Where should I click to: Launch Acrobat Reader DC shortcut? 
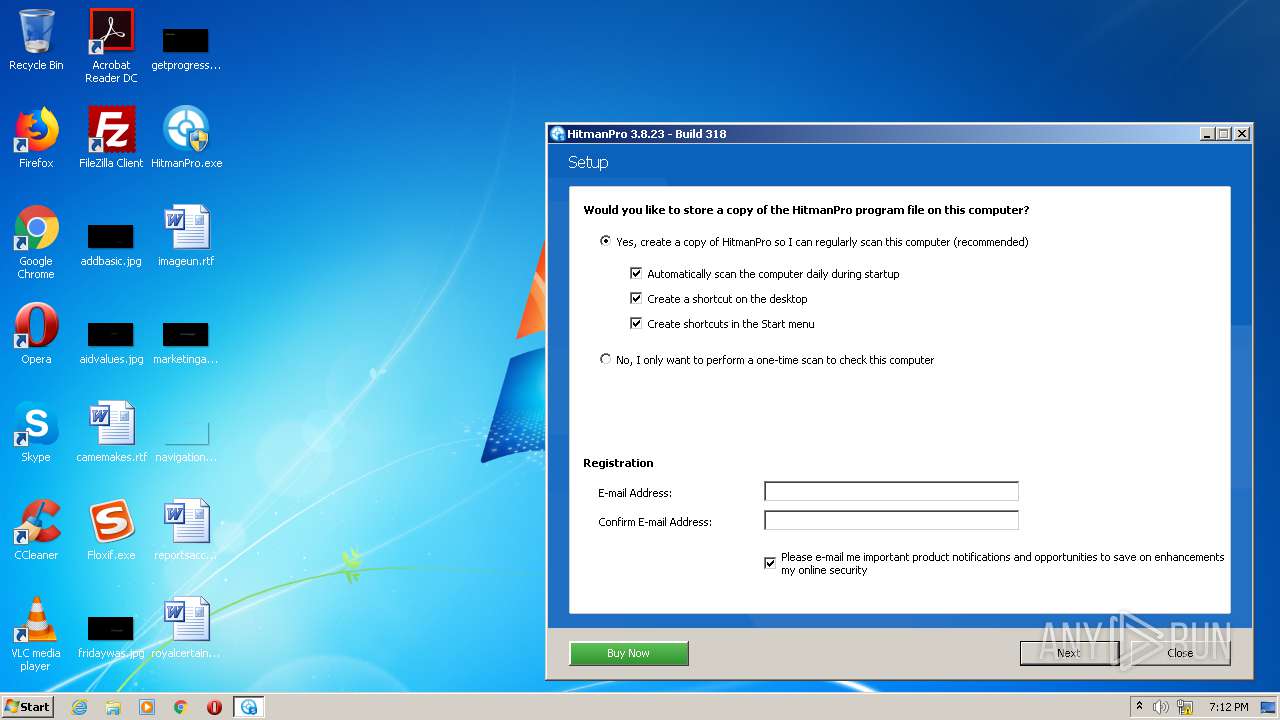tap(111, 46)
